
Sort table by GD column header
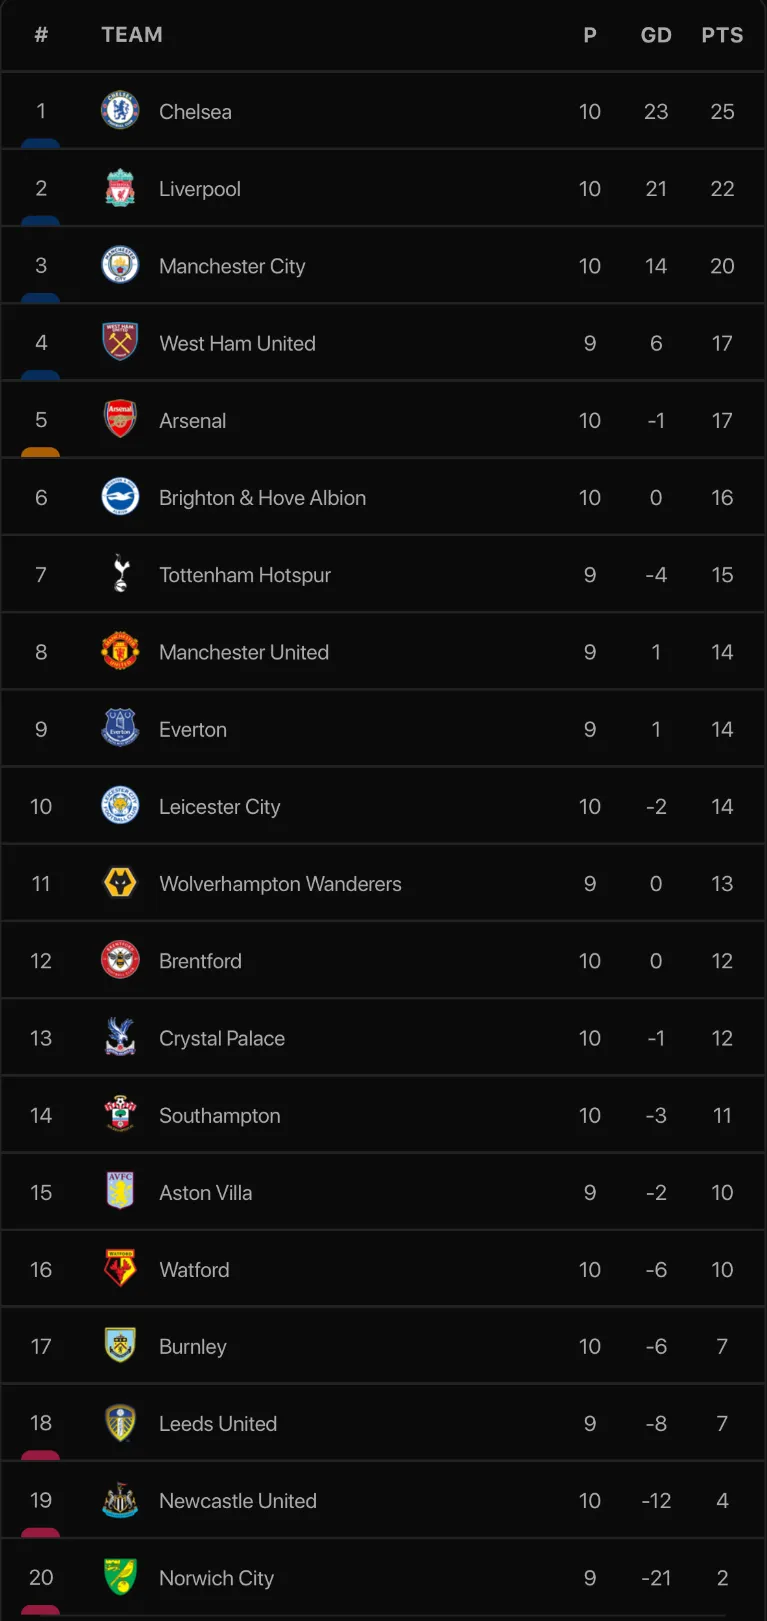coord(656,35)
